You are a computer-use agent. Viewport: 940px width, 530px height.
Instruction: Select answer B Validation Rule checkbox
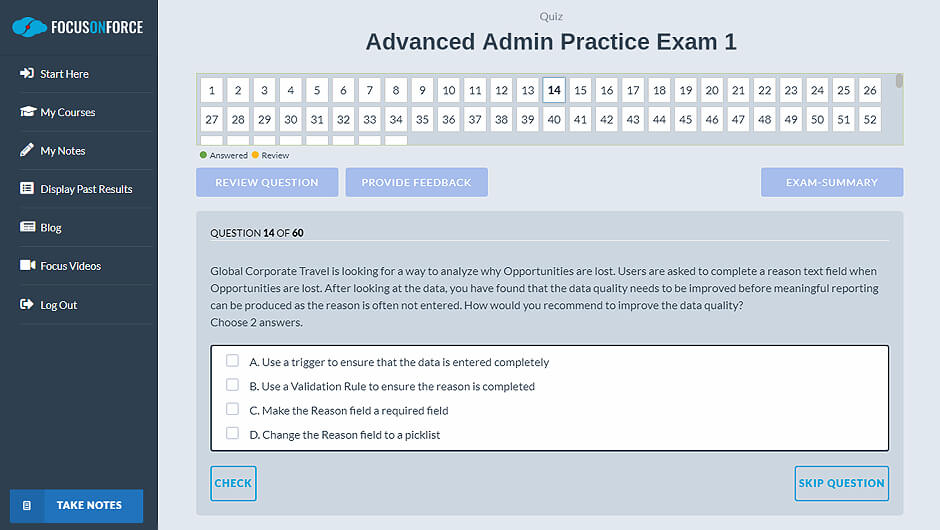click(x=233, y=385)
